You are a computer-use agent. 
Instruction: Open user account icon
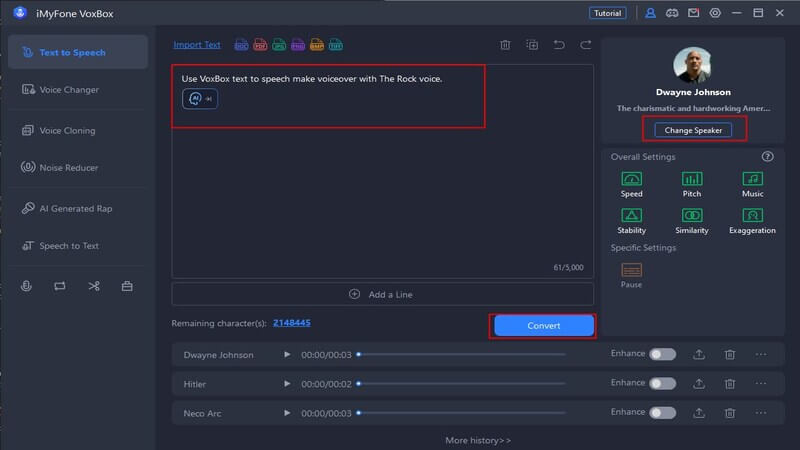pyautogui.click(x=651, y=13)
